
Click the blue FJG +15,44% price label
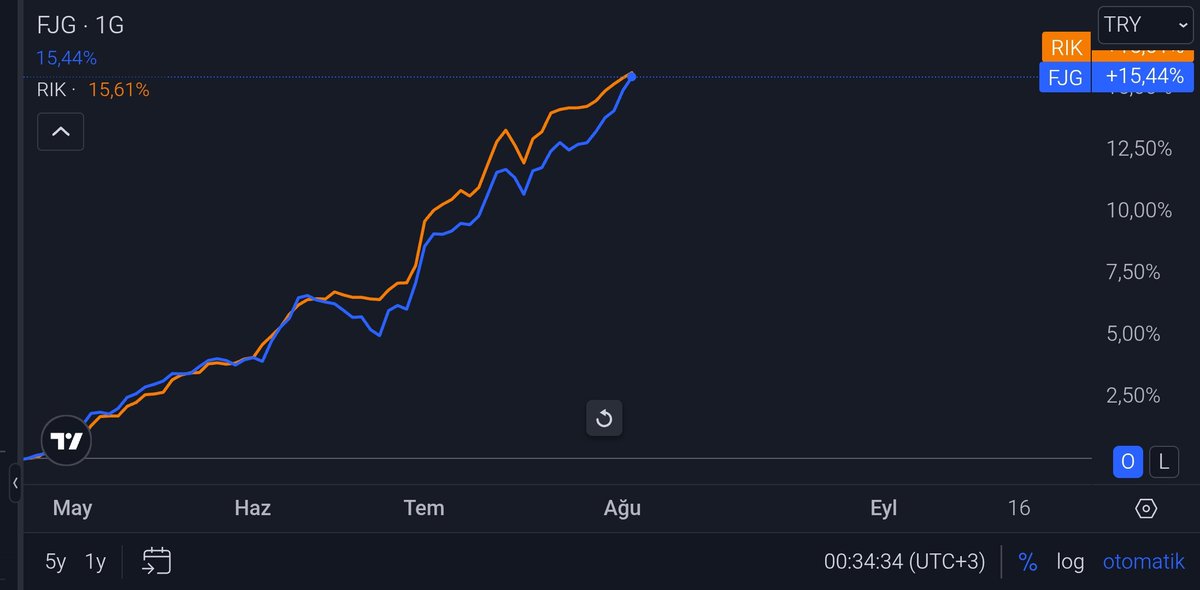pos(1116,77)
